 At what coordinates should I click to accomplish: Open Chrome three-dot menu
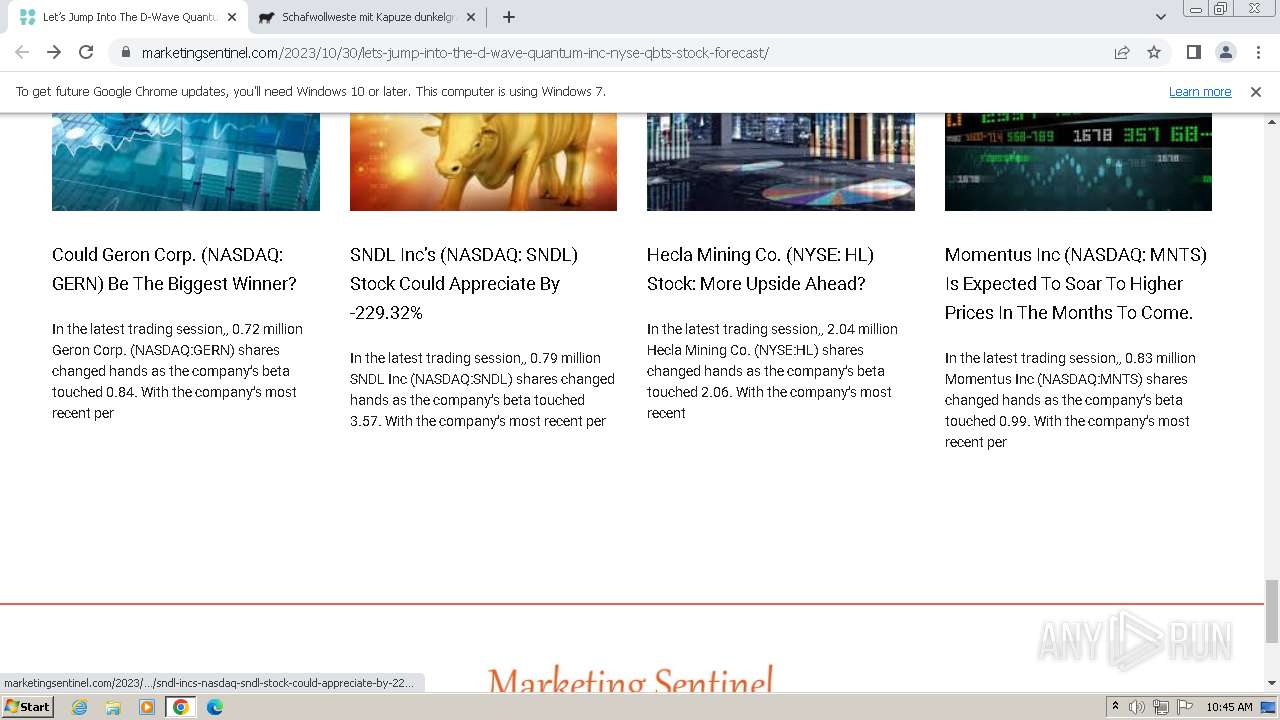[x=1257, y=52]
